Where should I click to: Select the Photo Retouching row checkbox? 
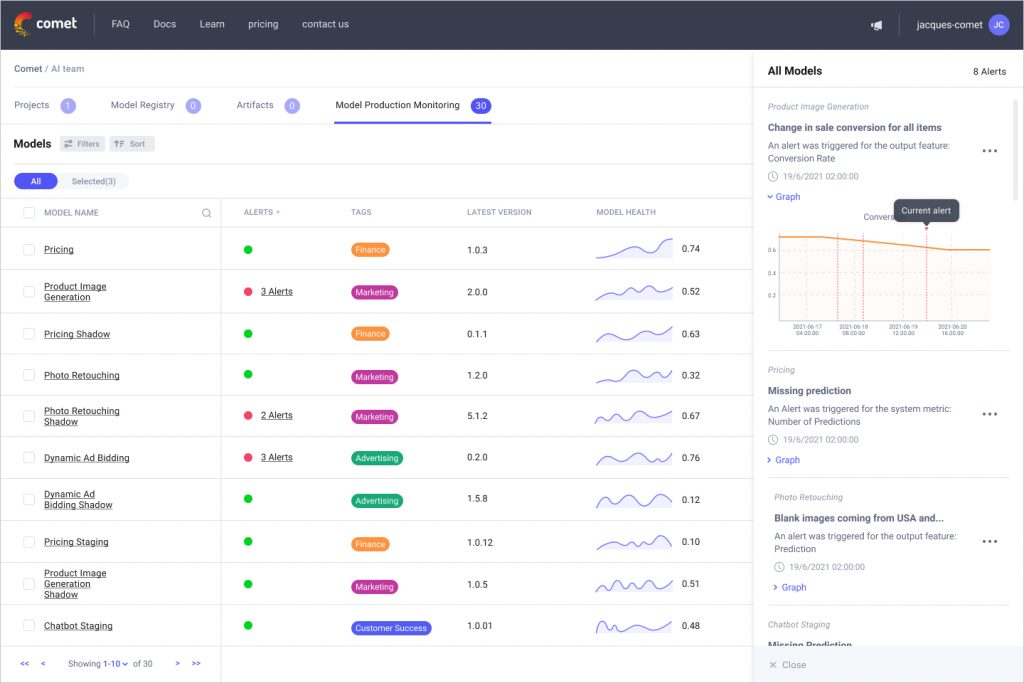tap(29, 376)
